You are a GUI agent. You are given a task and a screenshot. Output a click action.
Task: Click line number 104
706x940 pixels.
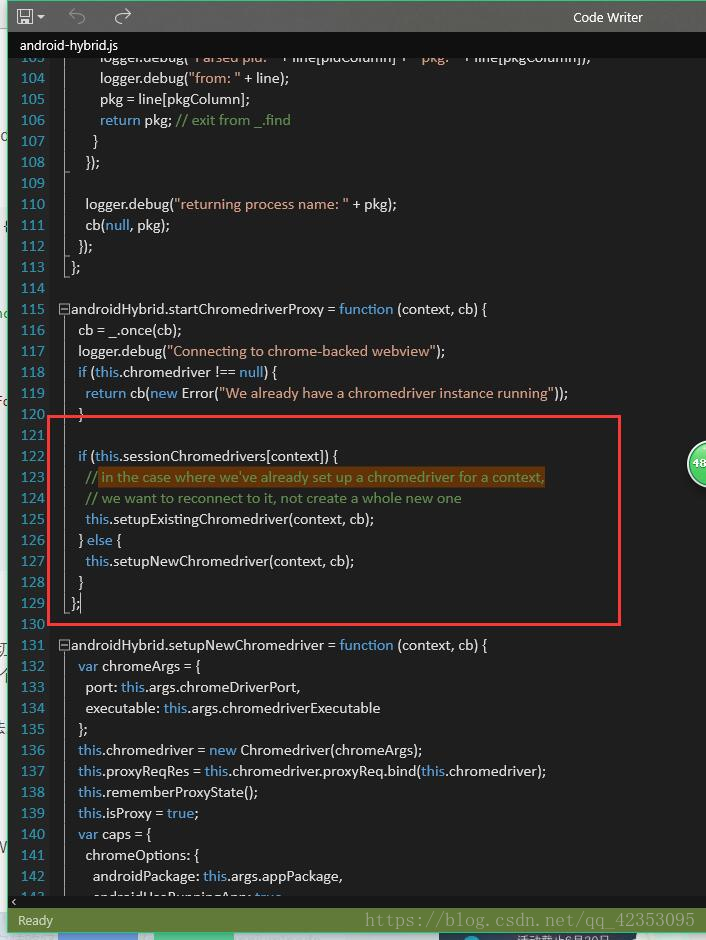coord(33,78)
